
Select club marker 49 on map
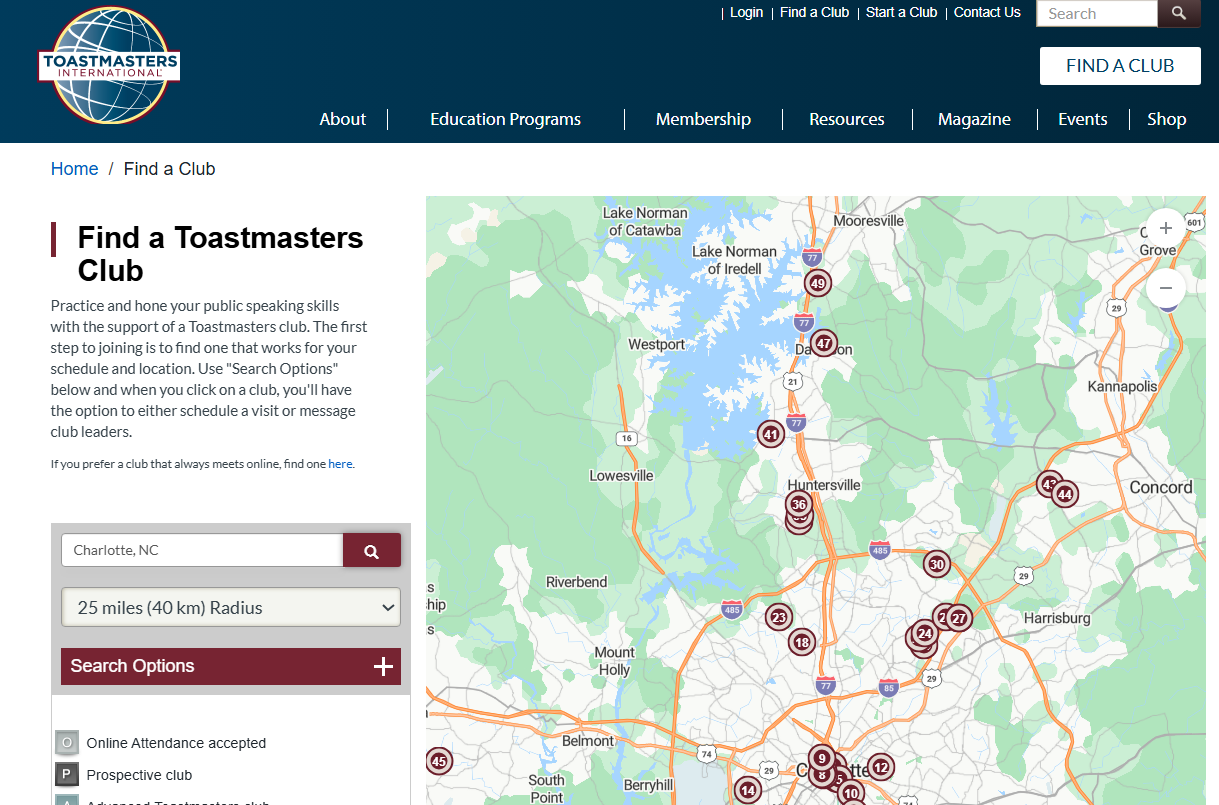click(818, 283)
